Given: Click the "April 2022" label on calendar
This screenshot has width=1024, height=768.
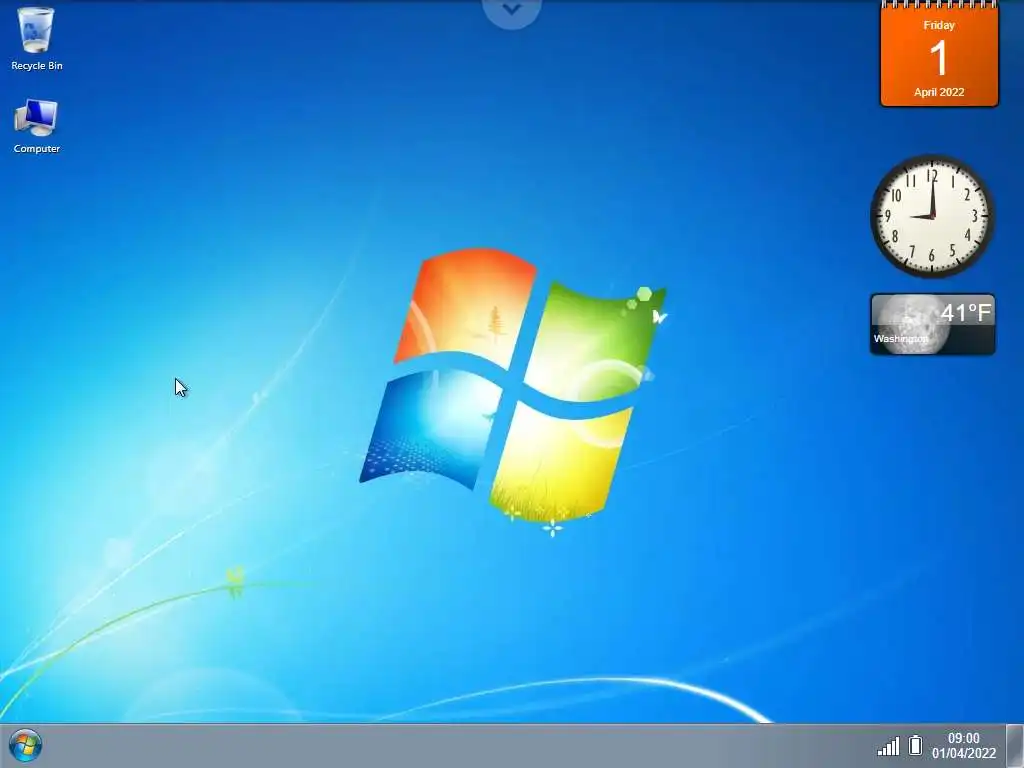Looking at the screenshot, I should (939, 92).
